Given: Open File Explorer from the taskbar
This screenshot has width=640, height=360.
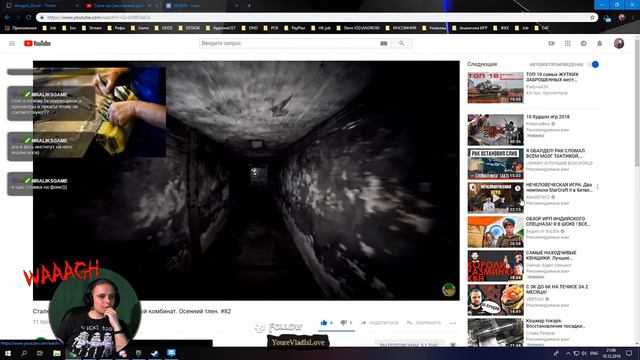Looking at the screenshot, I should pyautogui.click(x=57, y=353).
